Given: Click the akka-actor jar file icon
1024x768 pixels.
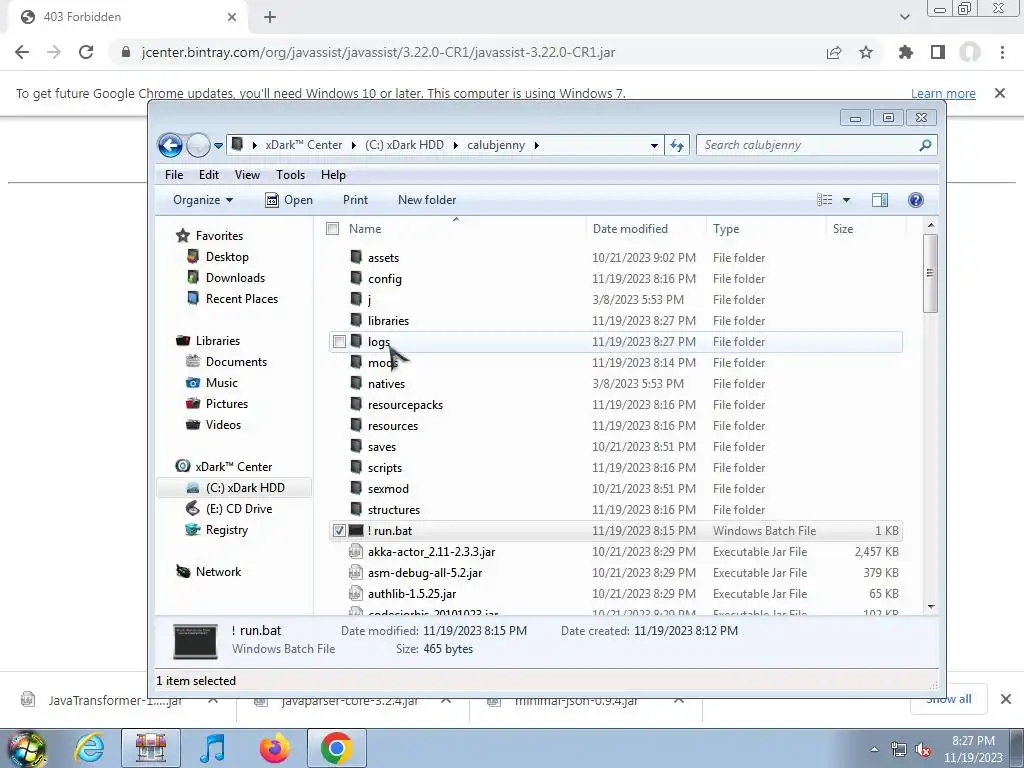Looking at the screenshot, I should click(355, 551).
